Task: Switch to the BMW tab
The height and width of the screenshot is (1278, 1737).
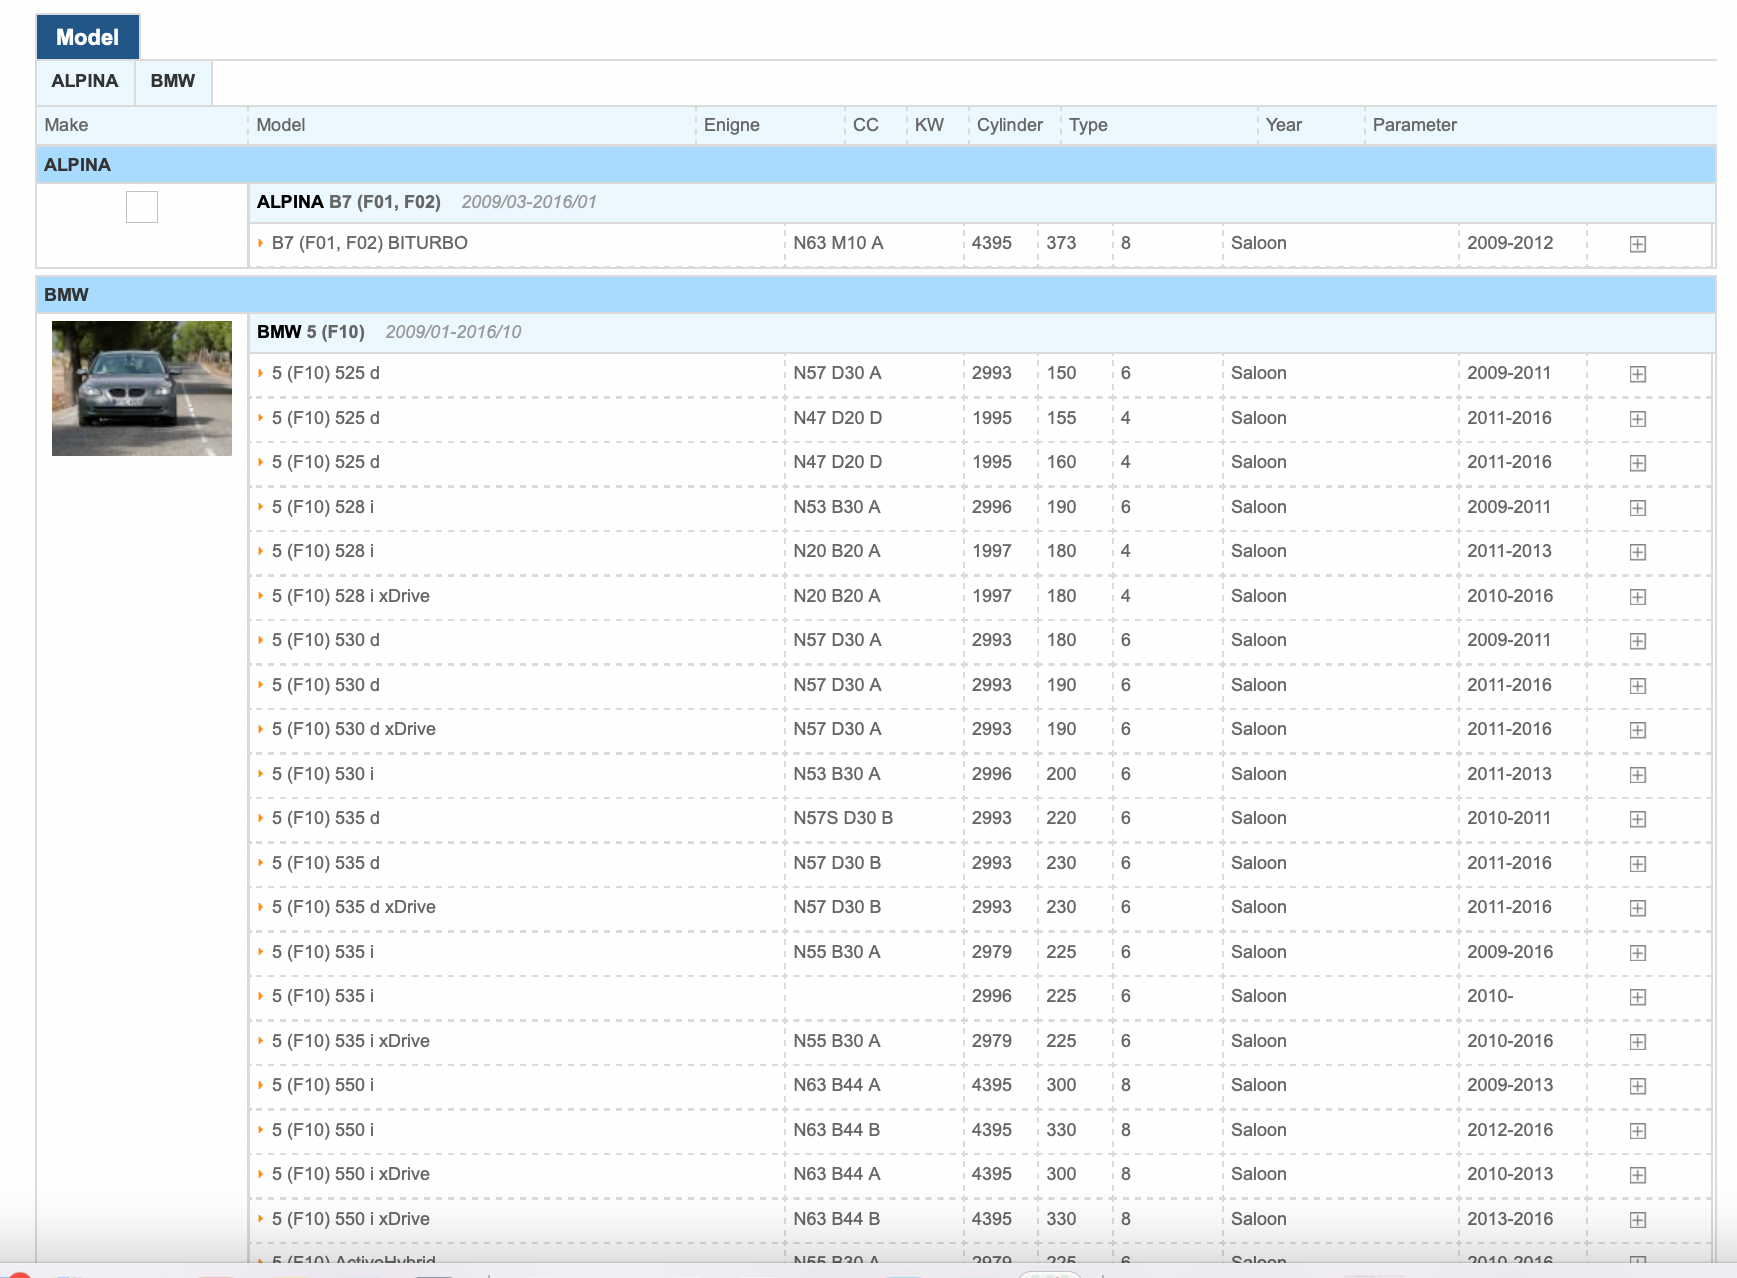Action: (172, 81)
